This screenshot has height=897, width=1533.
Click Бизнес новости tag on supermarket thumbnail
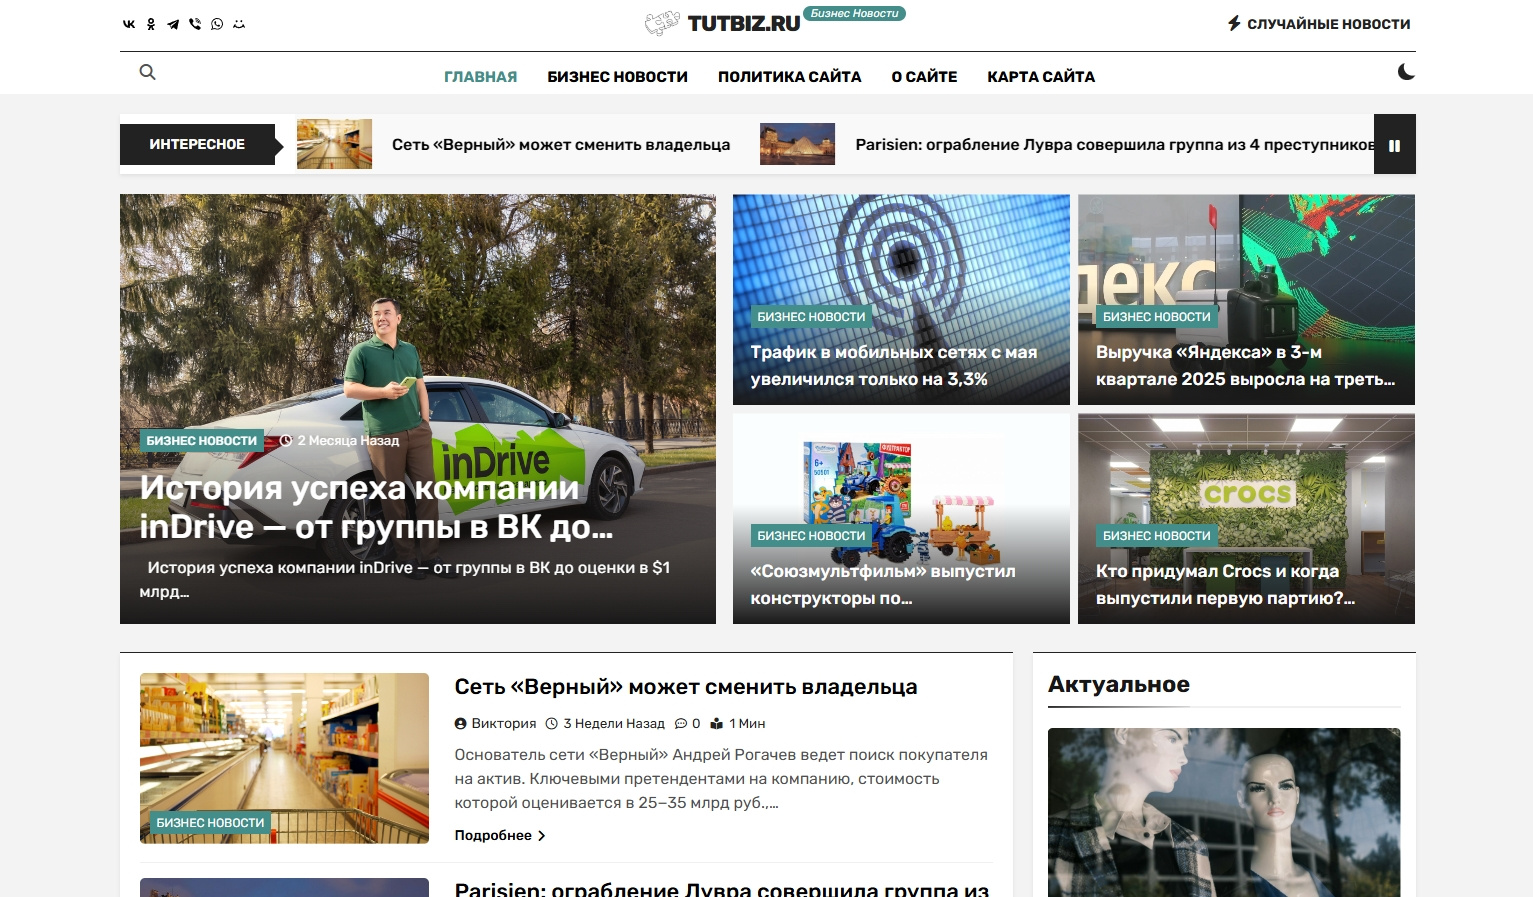(x=211, y=823)
